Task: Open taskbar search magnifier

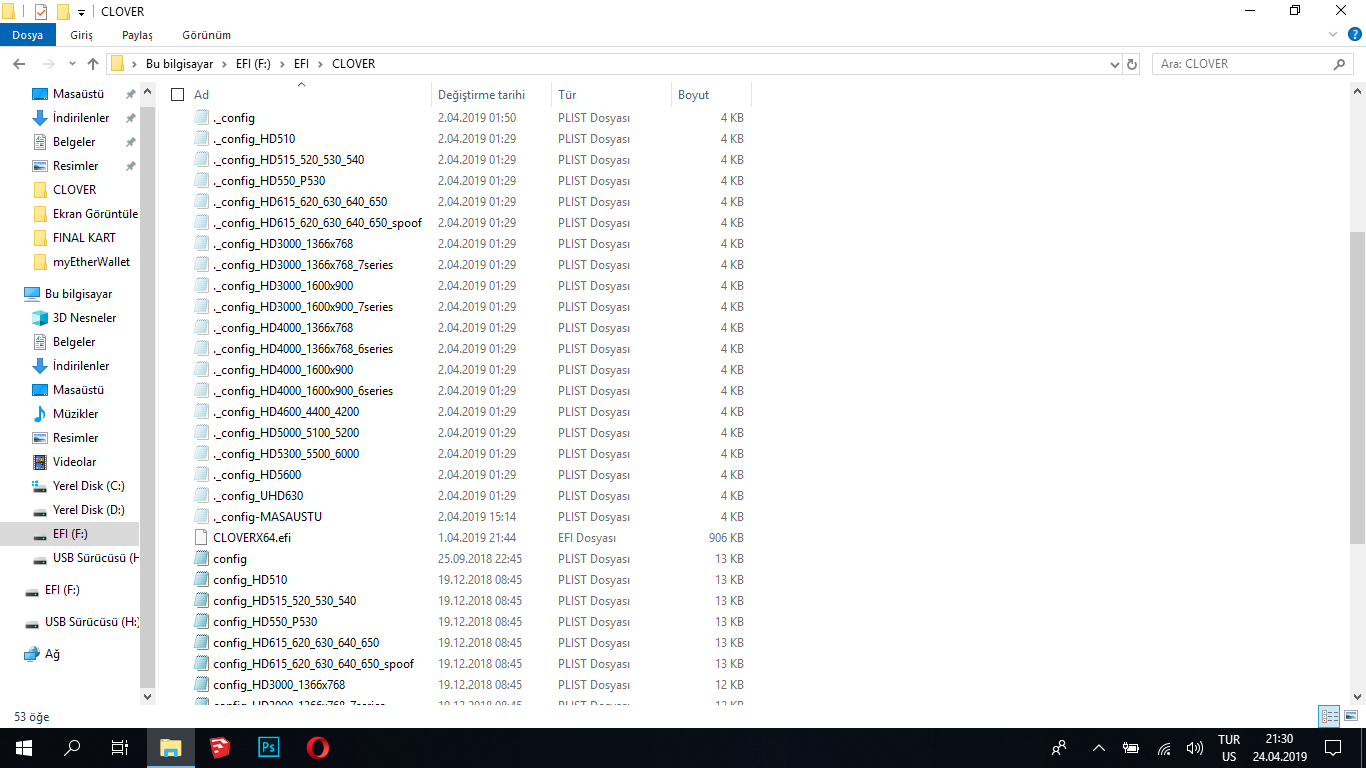Action: 72,747
